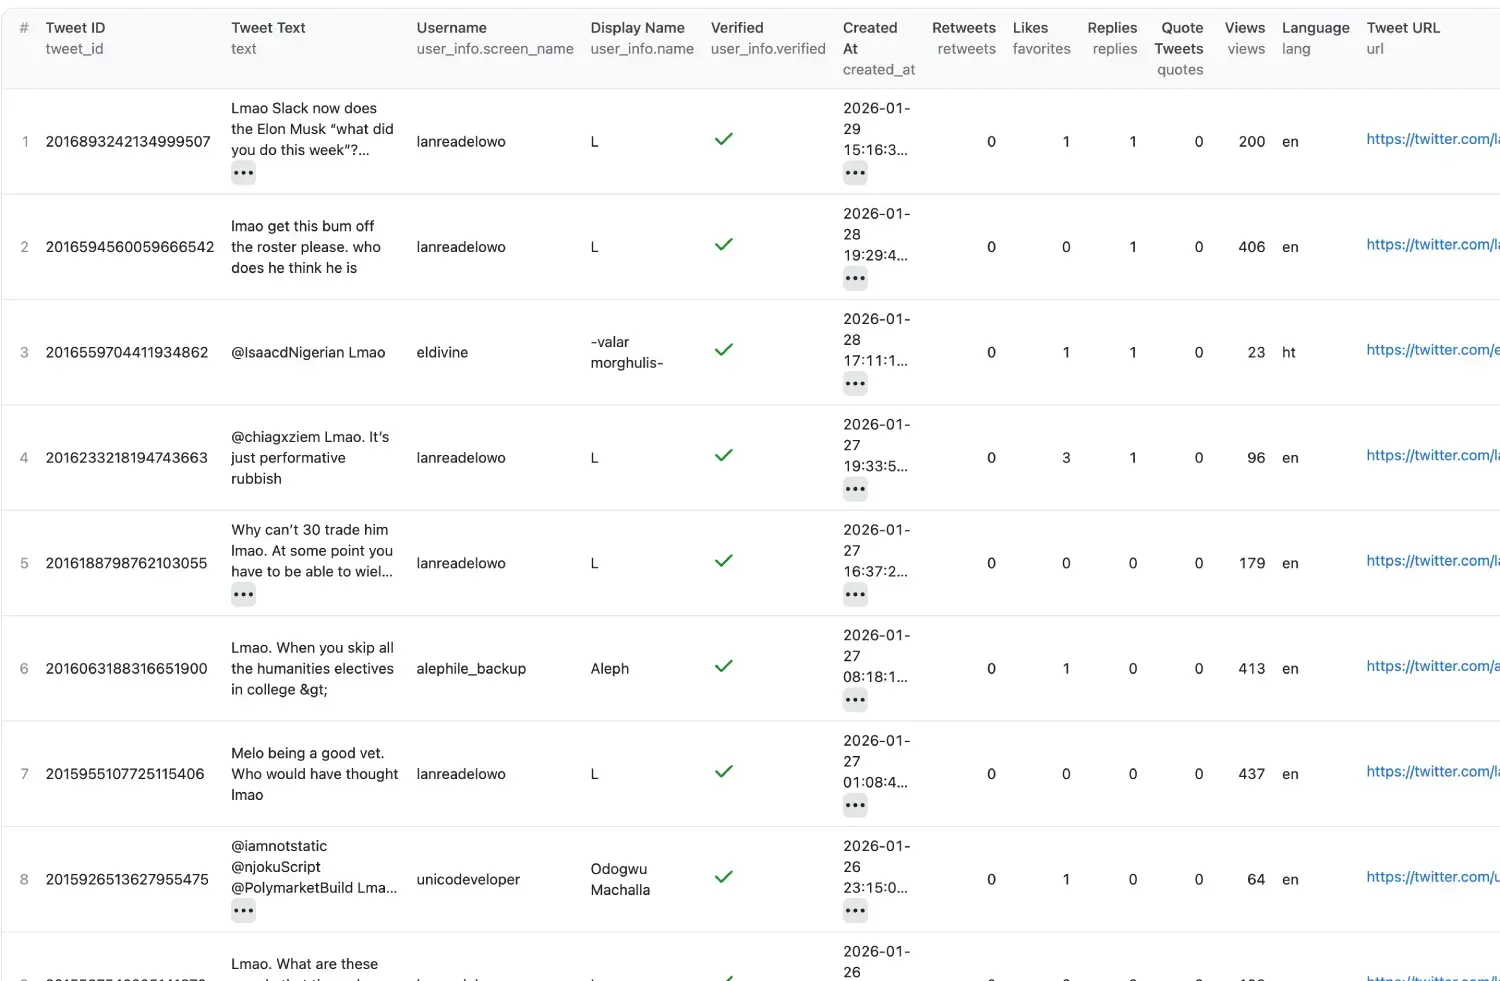Expand truncated tweet text in row 8

coord(243,911)
